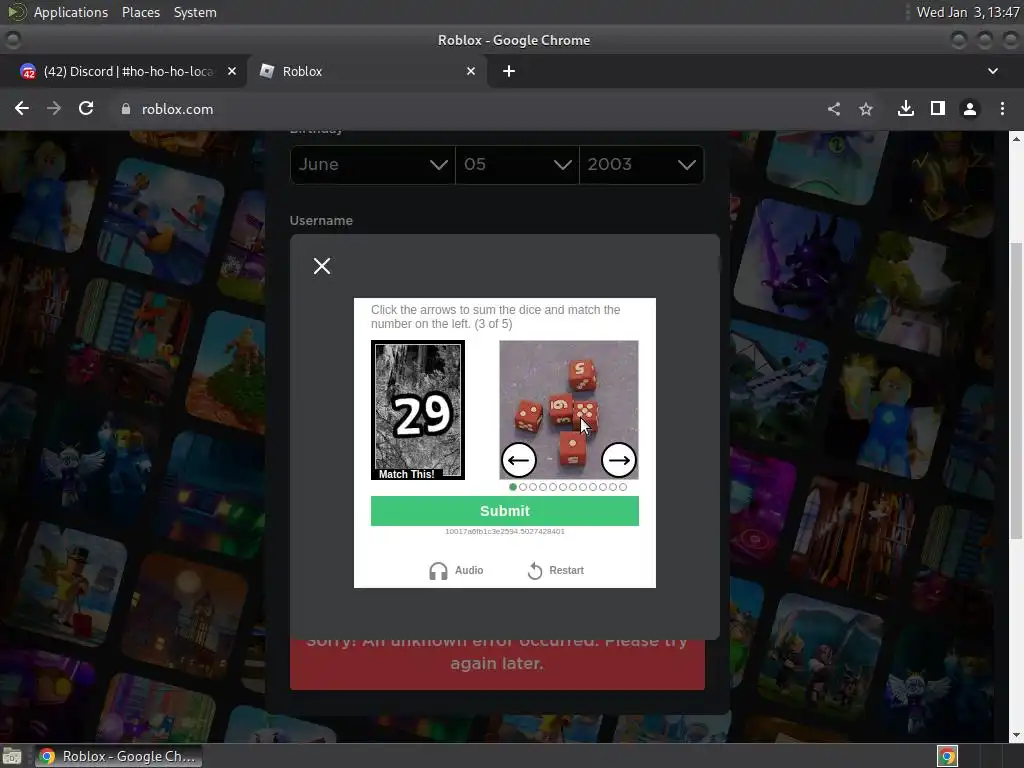Open the Applications menu
1024x768 pixels.
point(71,12)
